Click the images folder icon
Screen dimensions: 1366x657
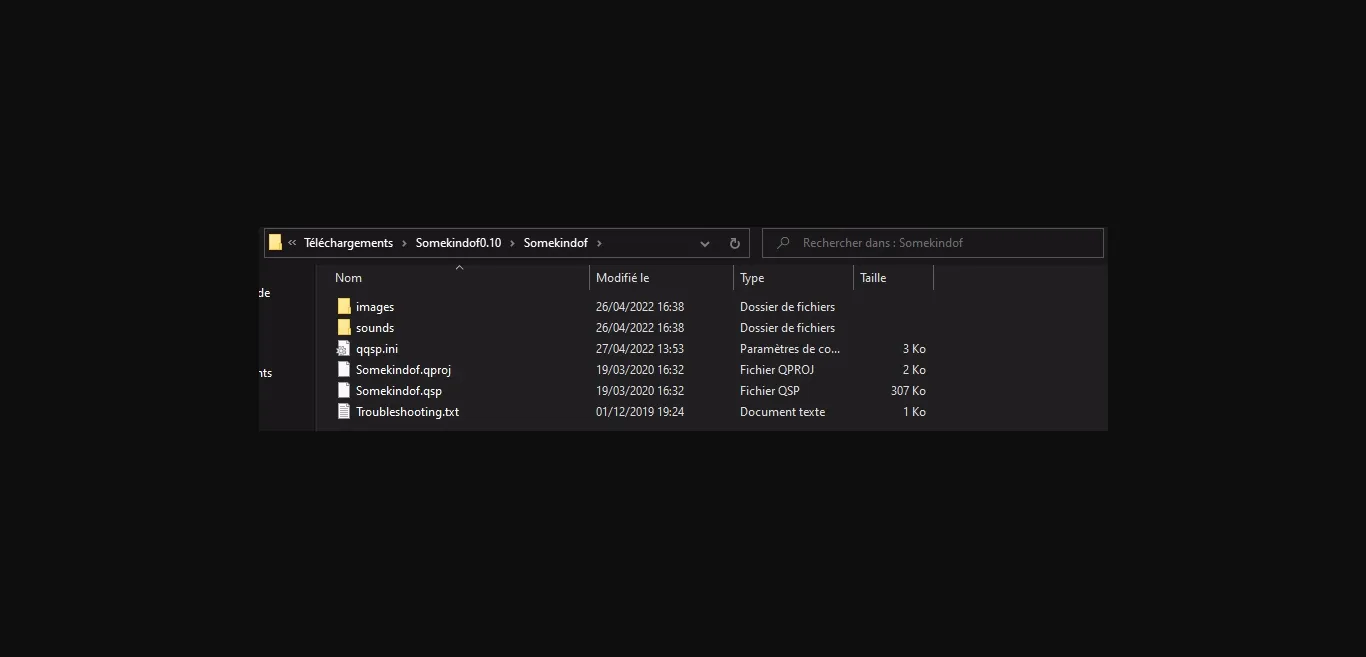click(344, 307)
